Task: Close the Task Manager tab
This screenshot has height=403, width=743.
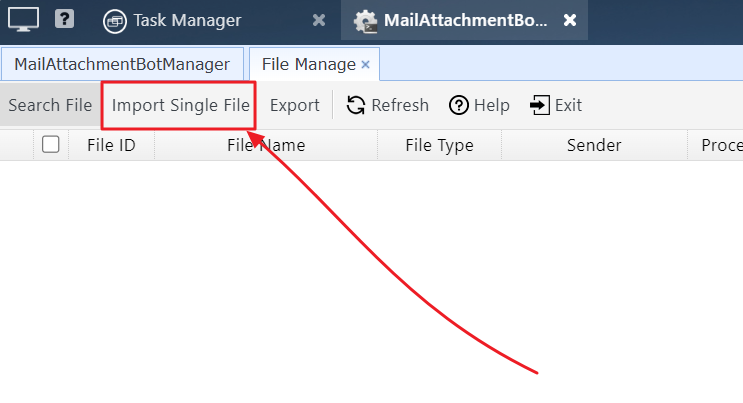Action: [319, 20]
